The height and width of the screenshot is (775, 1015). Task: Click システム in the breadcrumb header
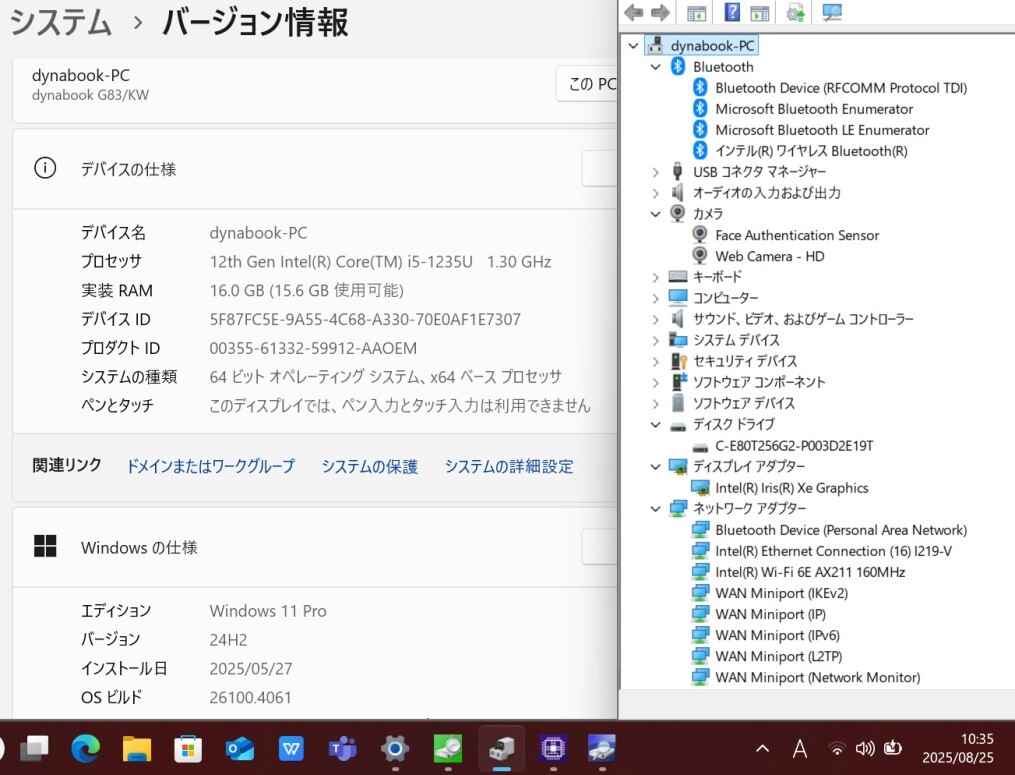pyautogui.click(x=60, y=21)
